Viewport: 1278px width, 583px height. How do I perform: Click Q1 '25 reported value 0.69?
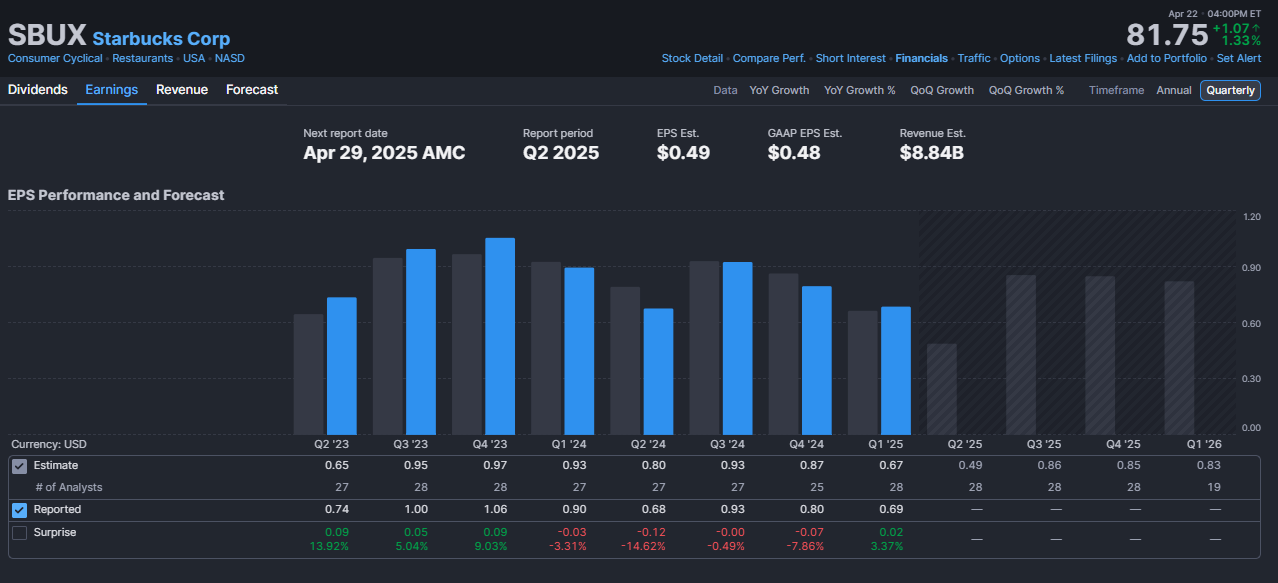[893, 510]
